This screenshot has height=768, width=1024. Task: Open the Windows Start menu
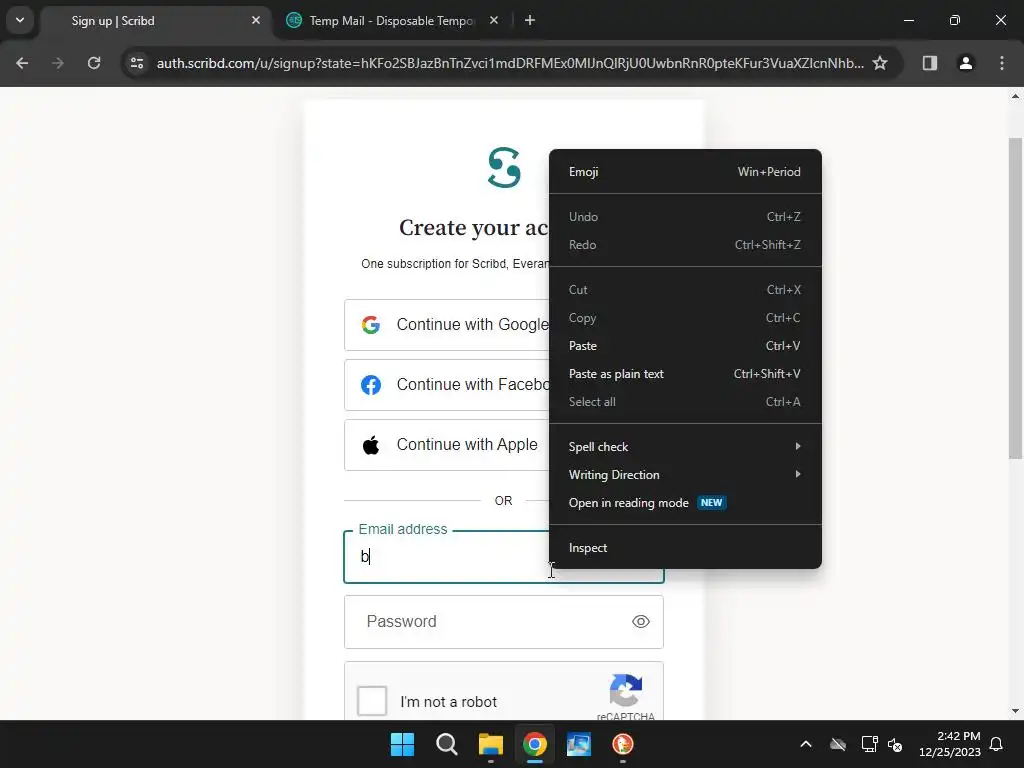pyautogui.click(x=402, y=744)
